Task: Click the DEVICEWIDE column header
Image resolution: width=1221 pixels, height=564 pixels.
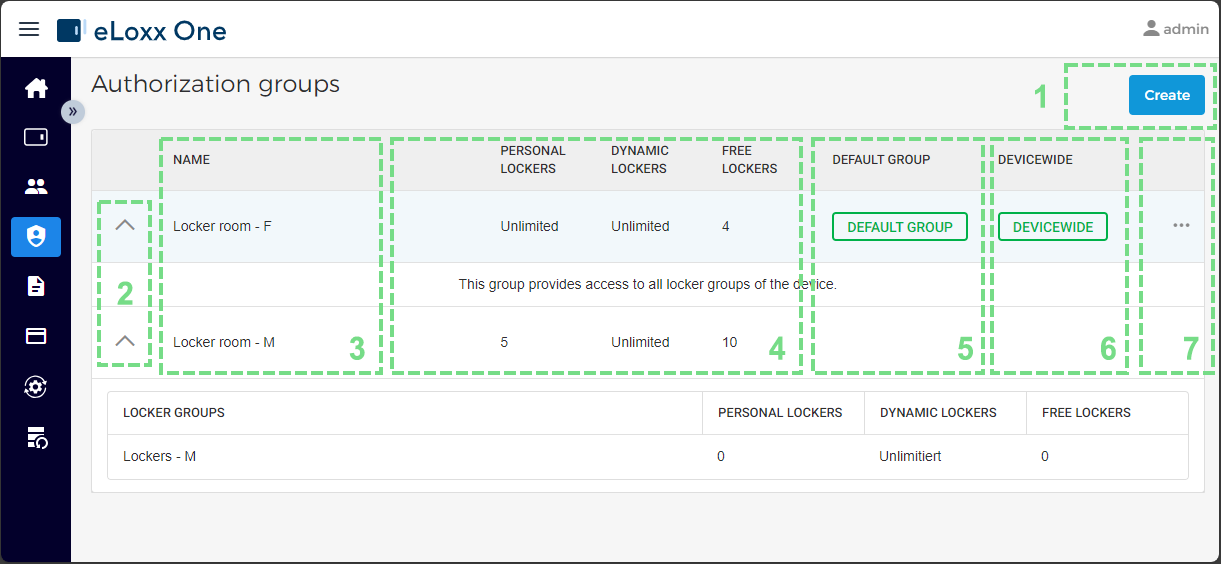Action: click(x=1035, y=160)
